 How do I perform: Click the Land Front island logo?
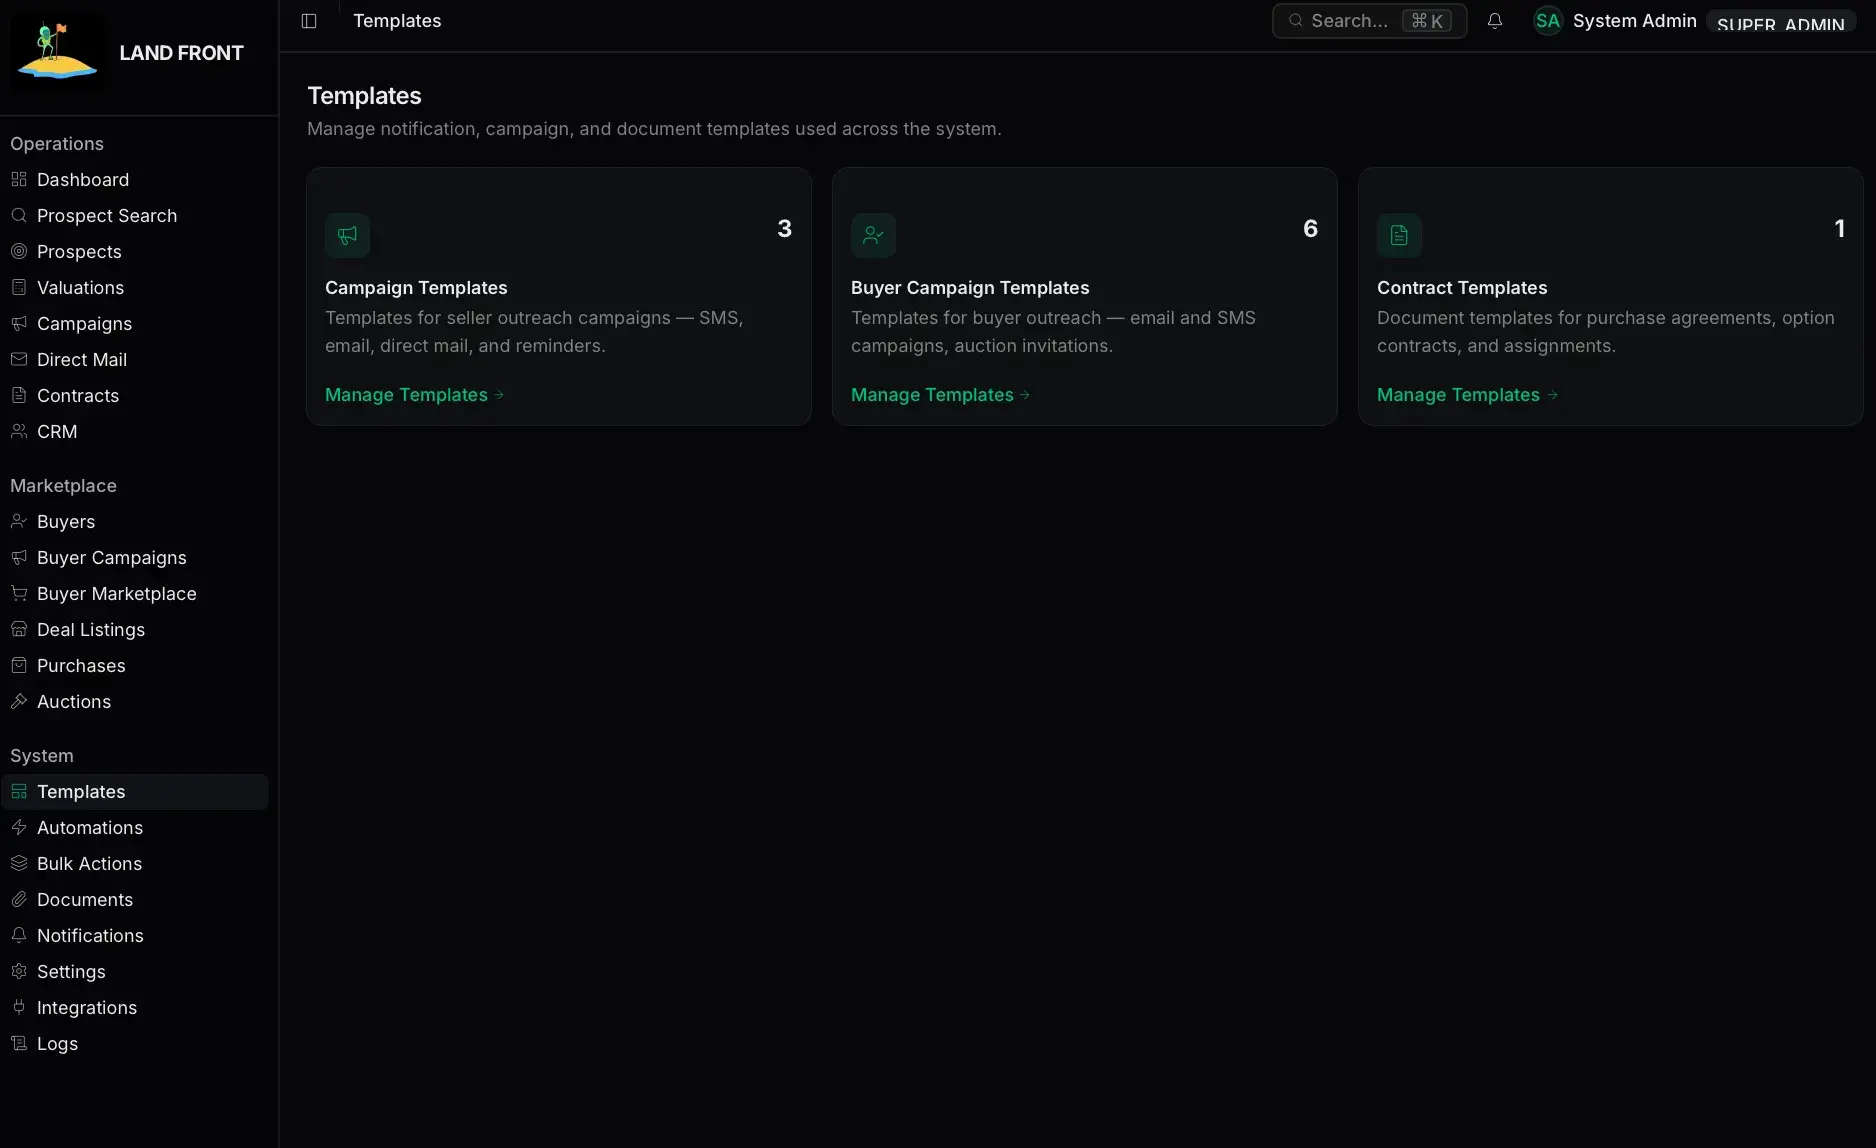[x=57, y=52]
